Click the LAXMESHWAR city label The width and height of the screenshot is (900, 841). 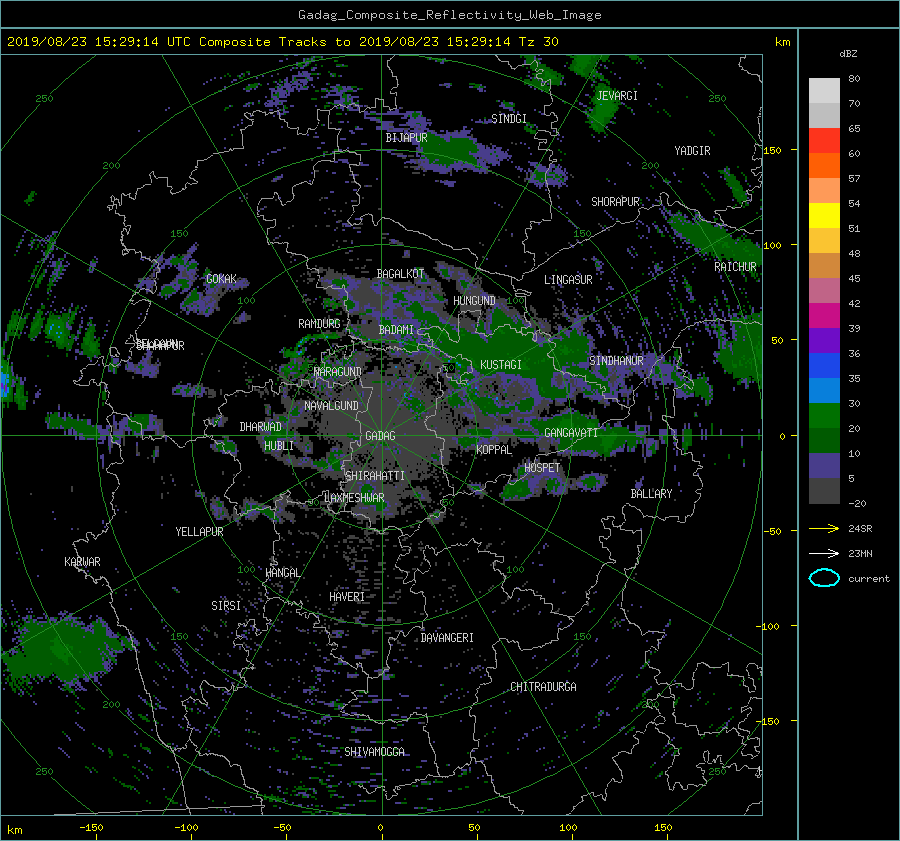354,498
